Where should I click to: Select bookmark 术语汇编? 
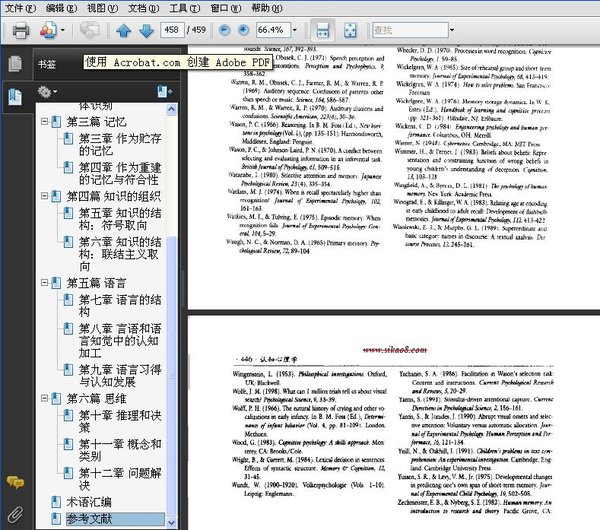pyautogui.click(x=89, y=502)
